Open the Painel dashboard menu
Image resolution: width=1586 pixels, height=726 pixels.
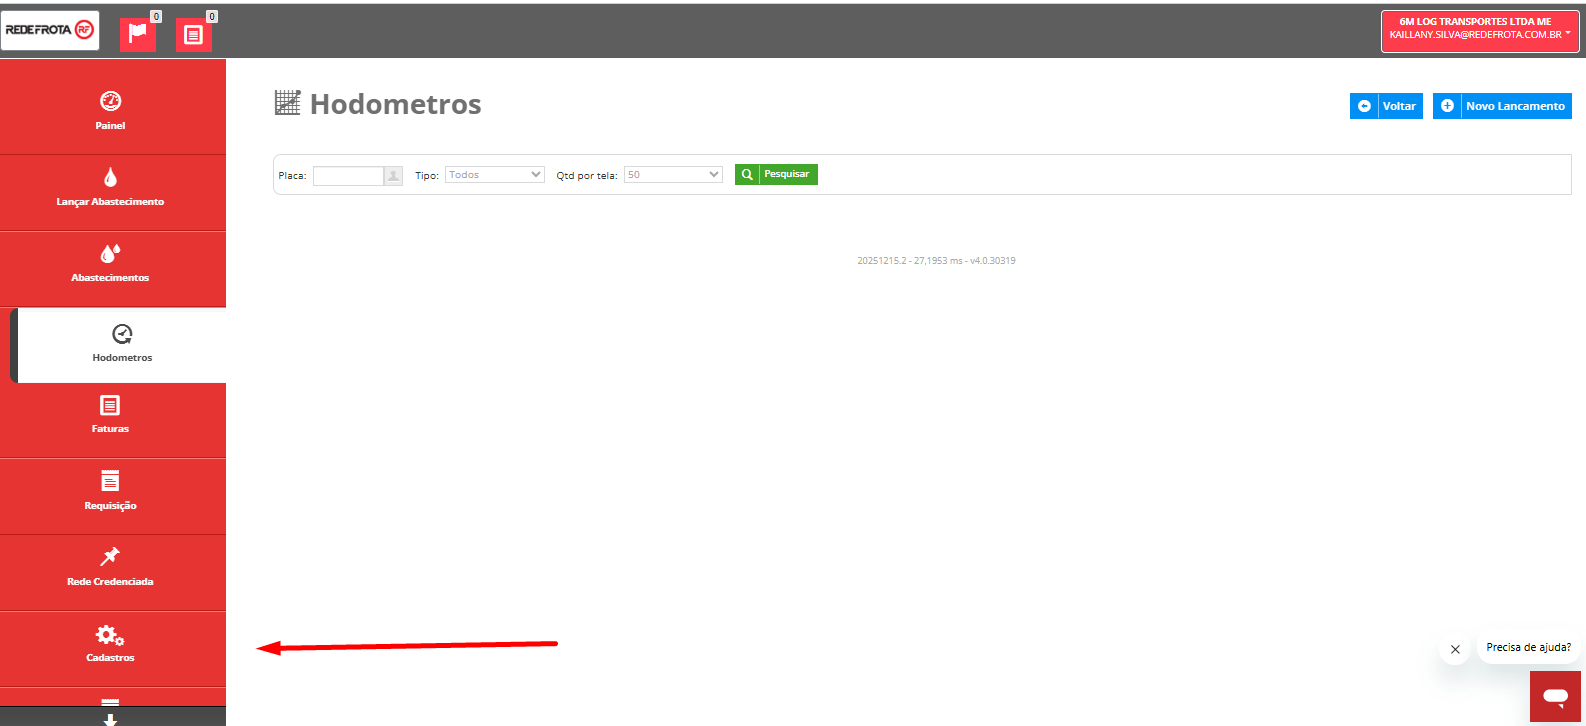click(111, 109)
